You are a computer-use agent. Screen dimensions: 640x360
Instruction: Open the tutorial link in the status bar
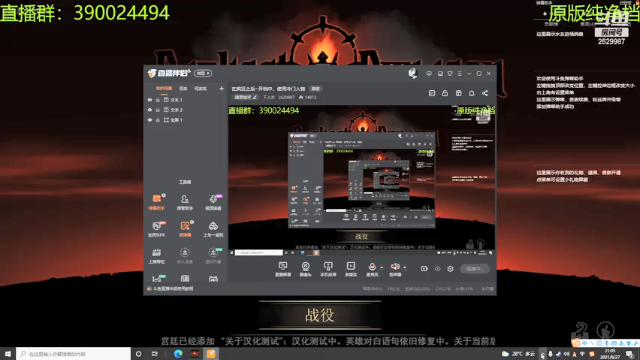(x=171, y=289)
